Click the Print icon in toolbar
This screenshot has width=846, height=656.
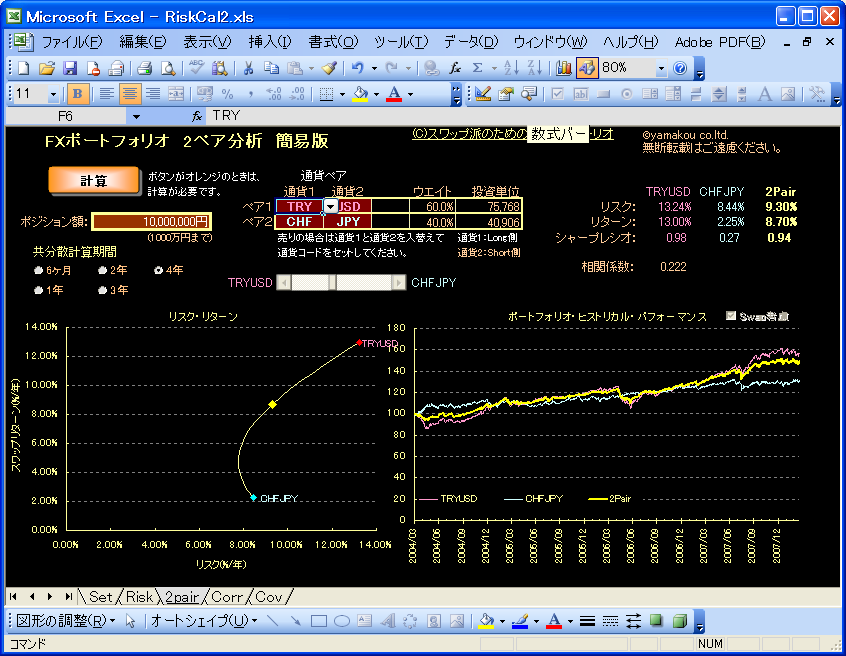click(144, 68)
